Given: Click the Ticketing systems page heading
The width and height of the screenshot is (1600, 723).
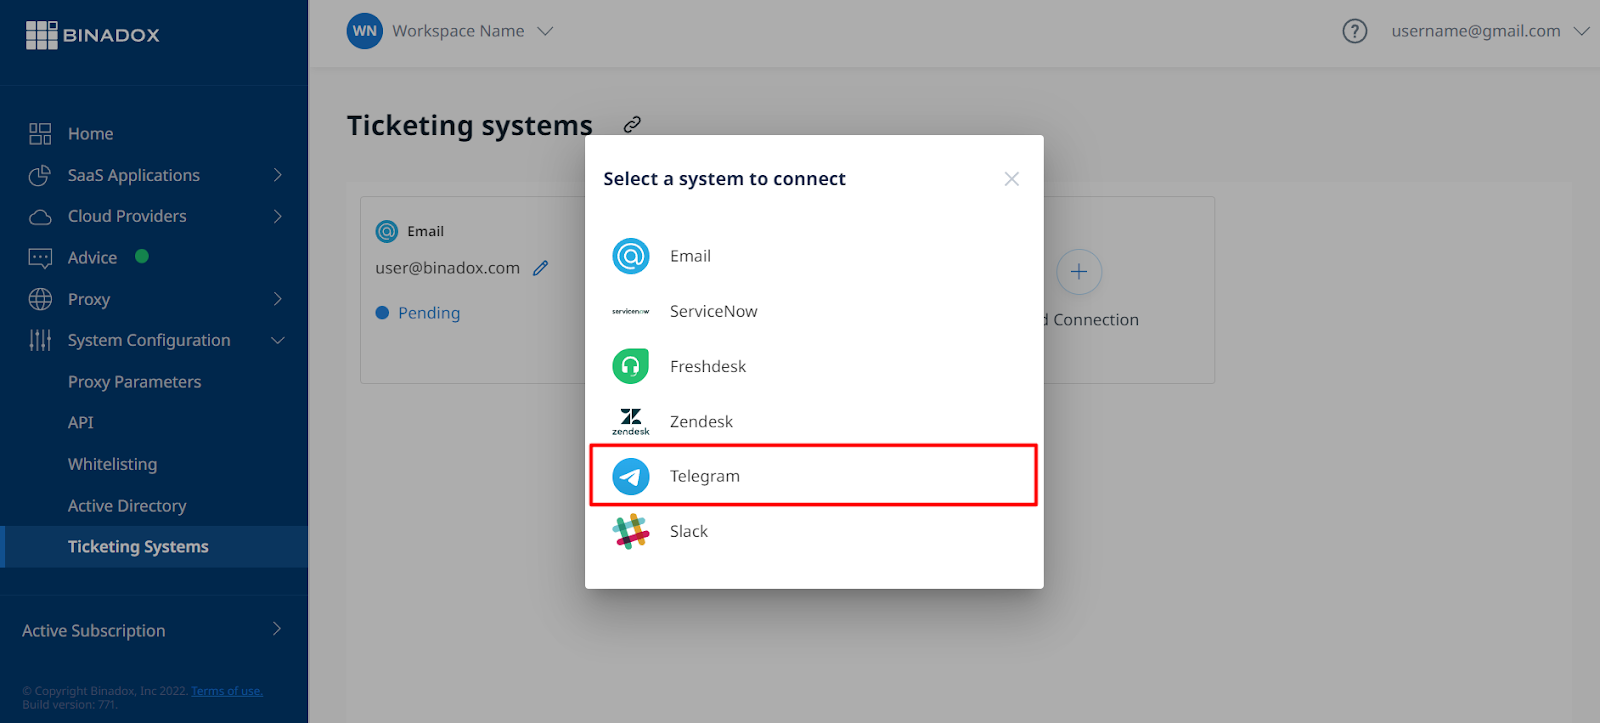Looking at the screenshot, I should [470, 125].
